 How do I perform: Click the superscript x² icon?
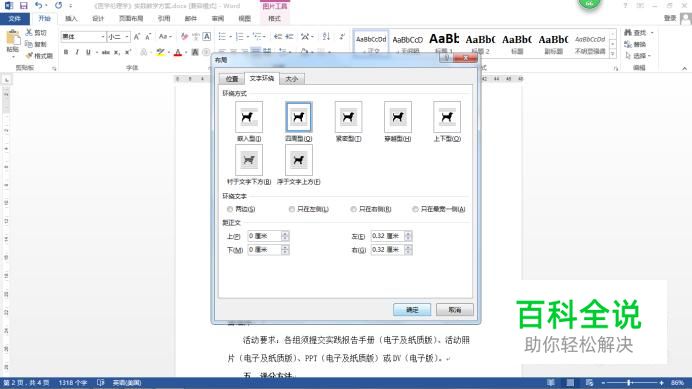[128, 52]
